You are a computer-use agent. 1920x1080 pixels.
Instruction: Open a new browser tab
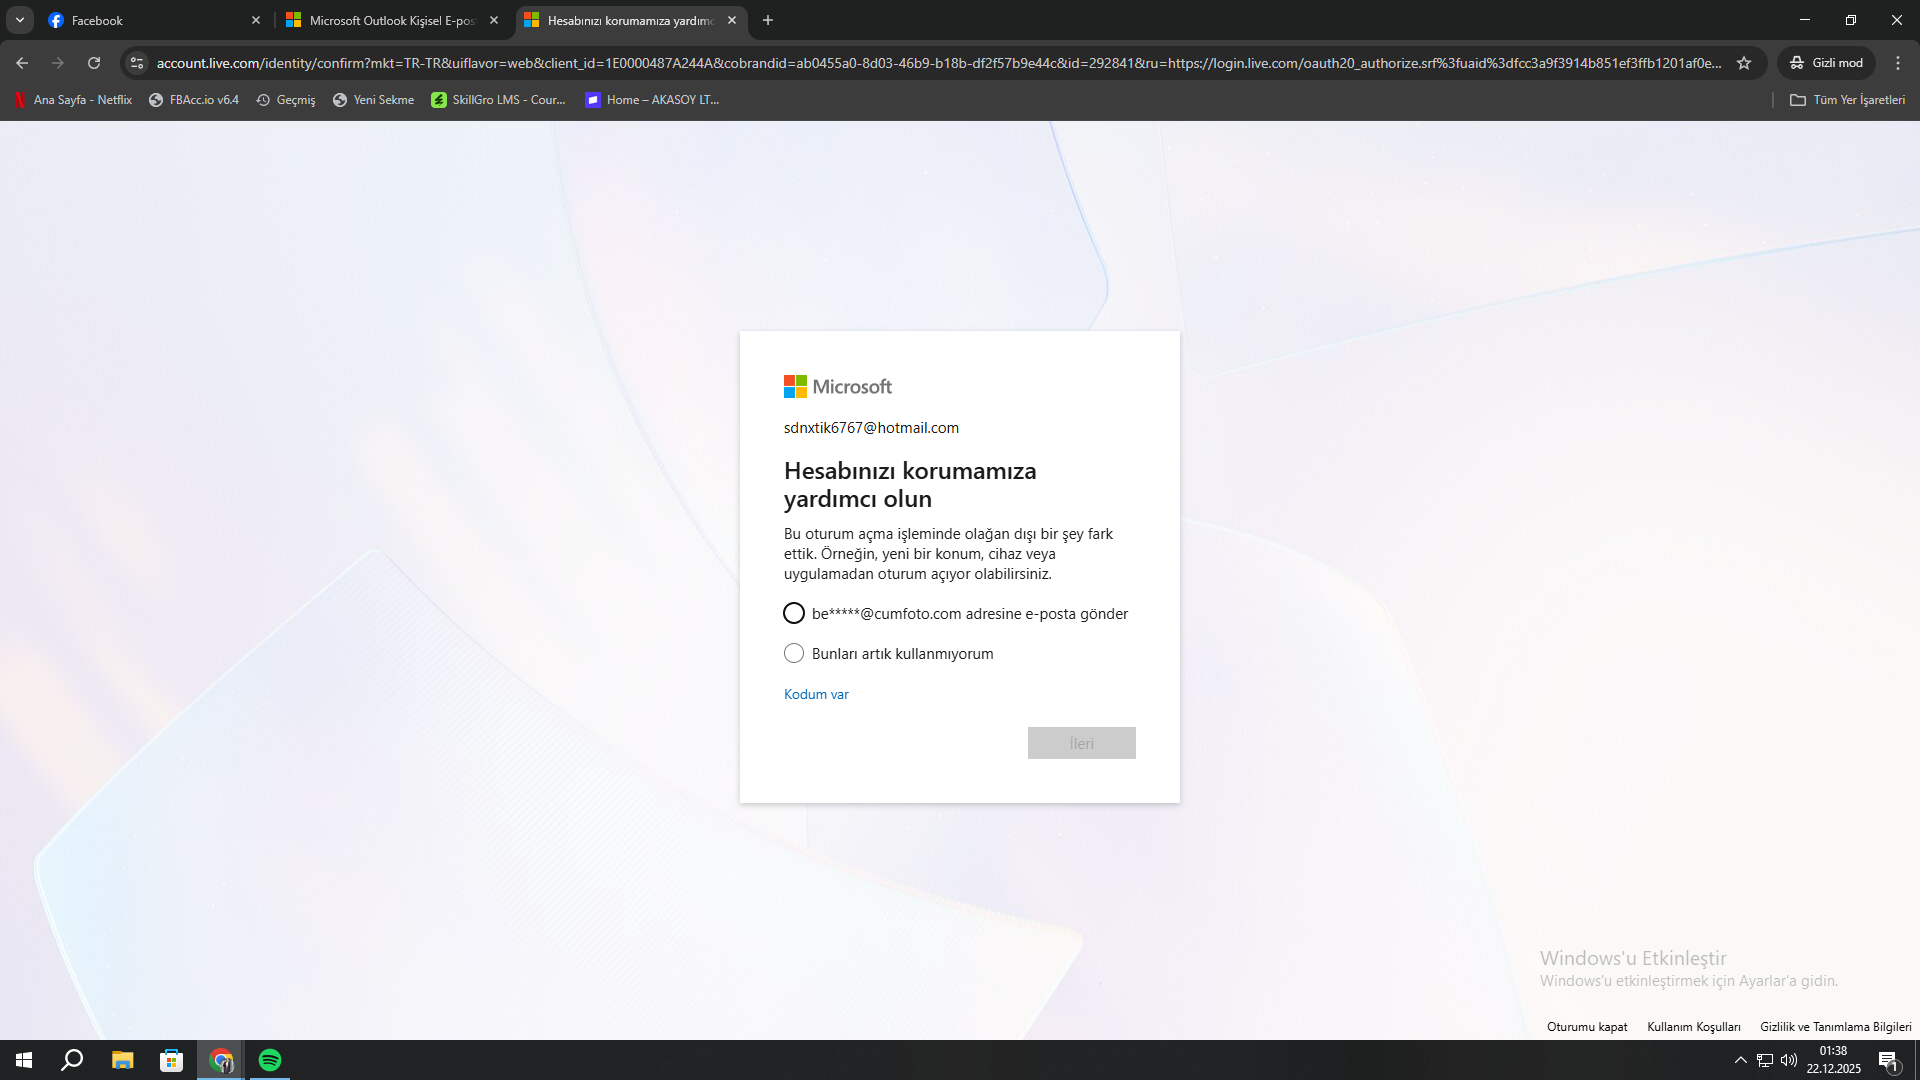[x=768, y=20]
